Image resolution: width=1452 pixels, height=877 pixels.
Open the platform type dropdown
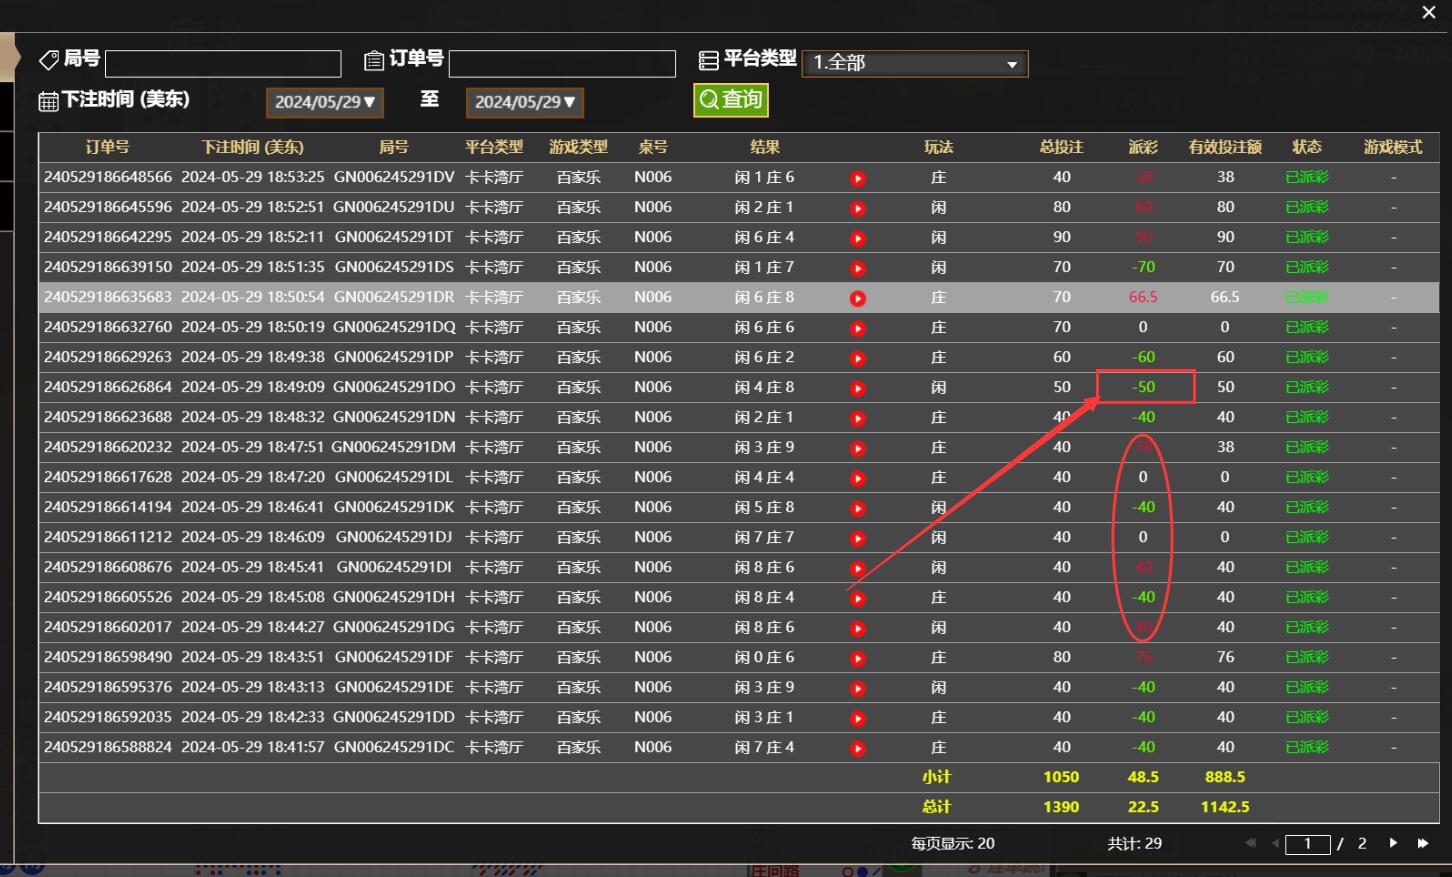pos(914,63)
